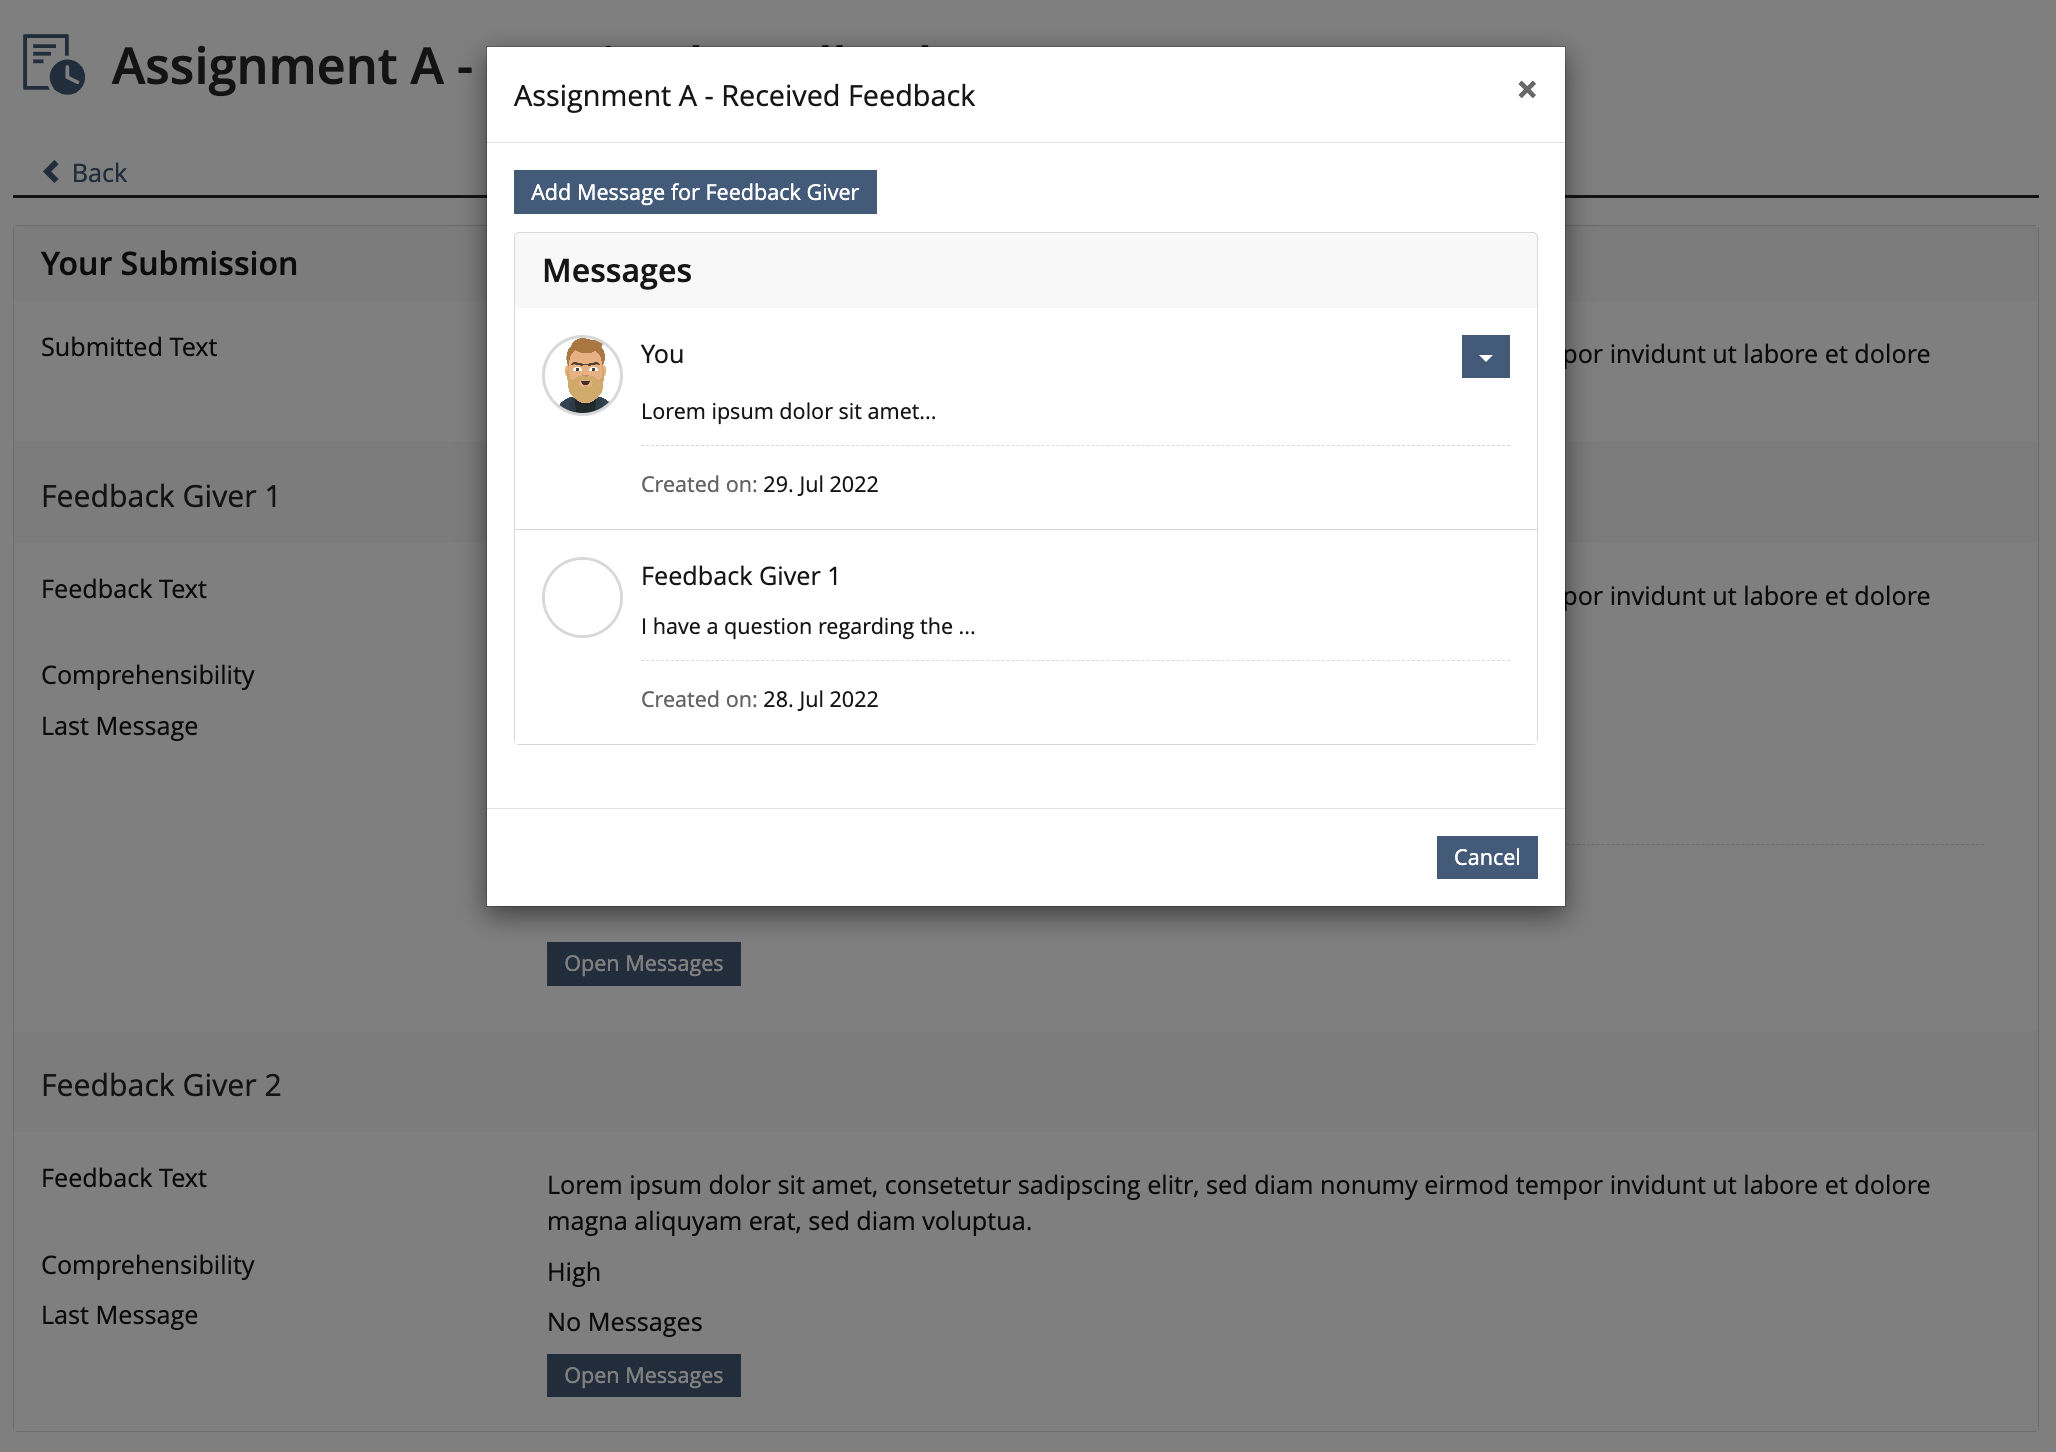Click the 29. Jul 2022 creation date

click(x=820, y=485)
